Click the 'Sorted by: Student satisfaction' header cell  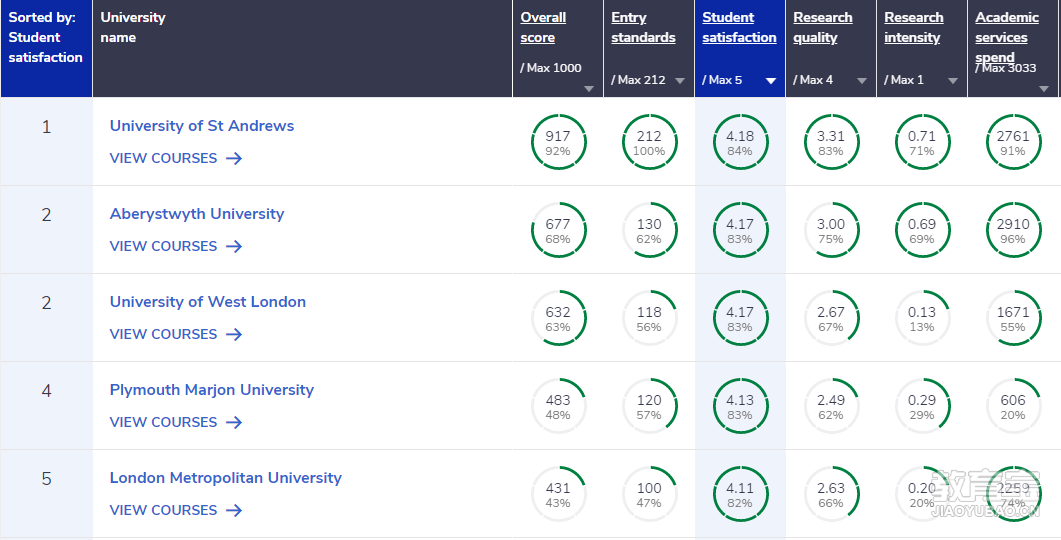pyautogui.click(x=46, y=48)
